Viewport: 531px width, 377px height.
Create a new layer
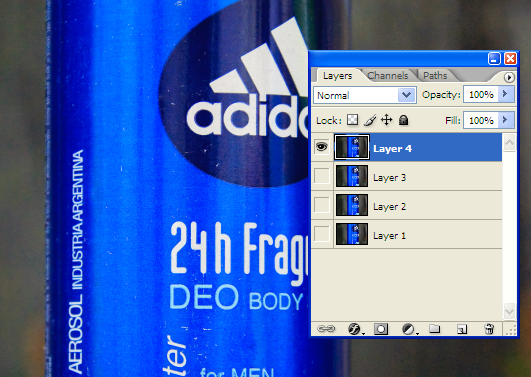click(462, 329)
